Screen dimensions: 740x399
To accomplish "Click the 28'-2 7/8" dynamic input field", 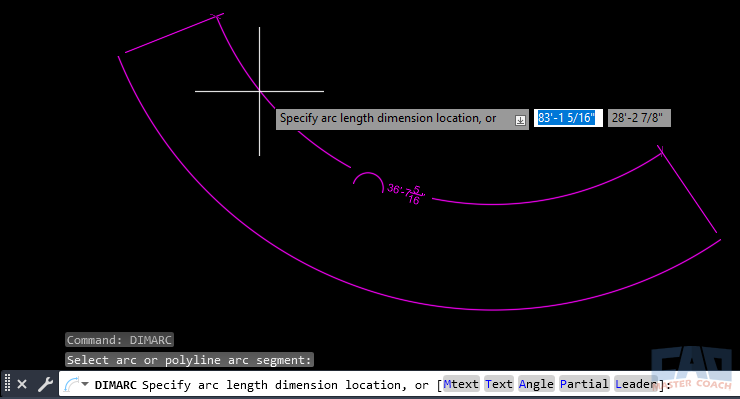I will coord(639,118).
